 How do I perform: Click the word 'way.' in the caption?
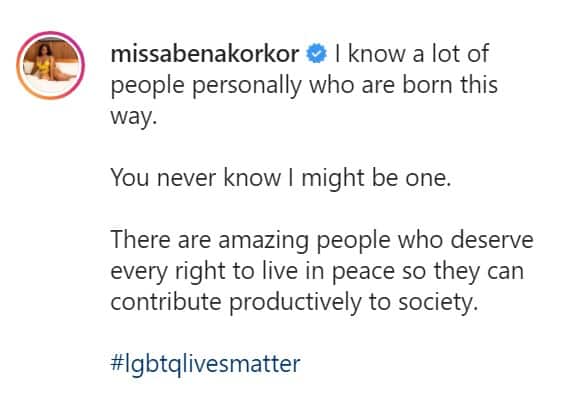point(133,117)
